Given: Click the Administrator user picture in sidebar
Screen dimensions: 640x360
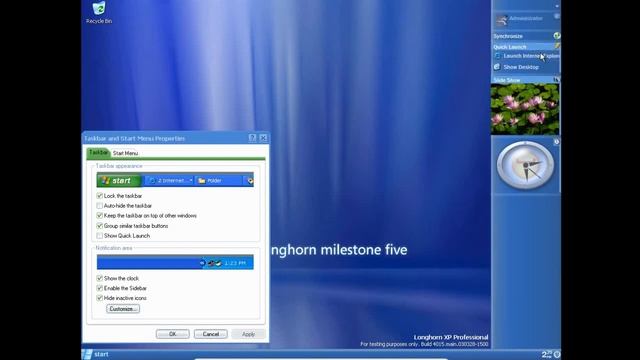Looking at the screenshot, I should pyautogui.click(x=501, y=20).
